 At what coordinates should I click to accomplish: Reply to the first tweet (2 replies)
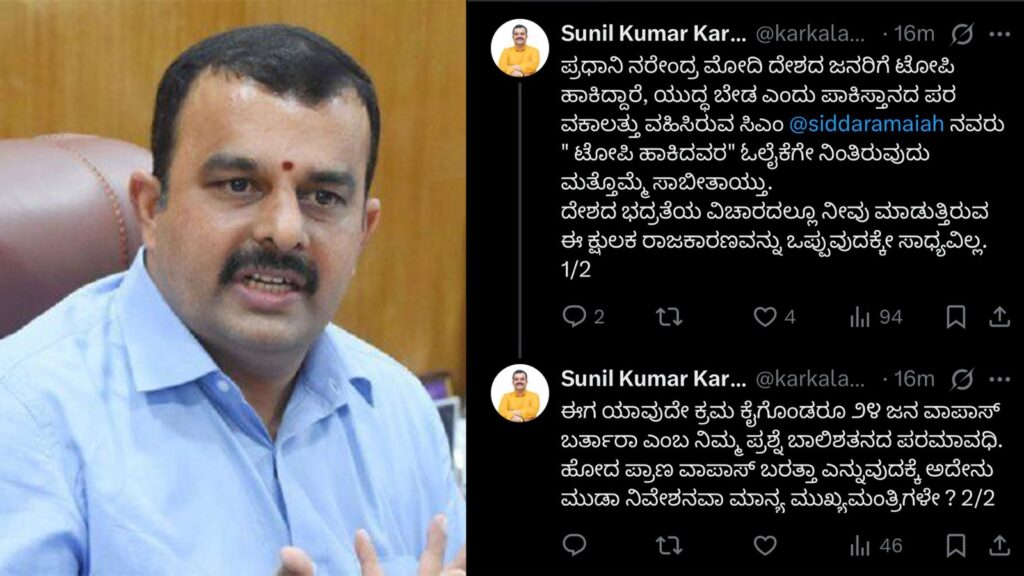click(583, 317)
